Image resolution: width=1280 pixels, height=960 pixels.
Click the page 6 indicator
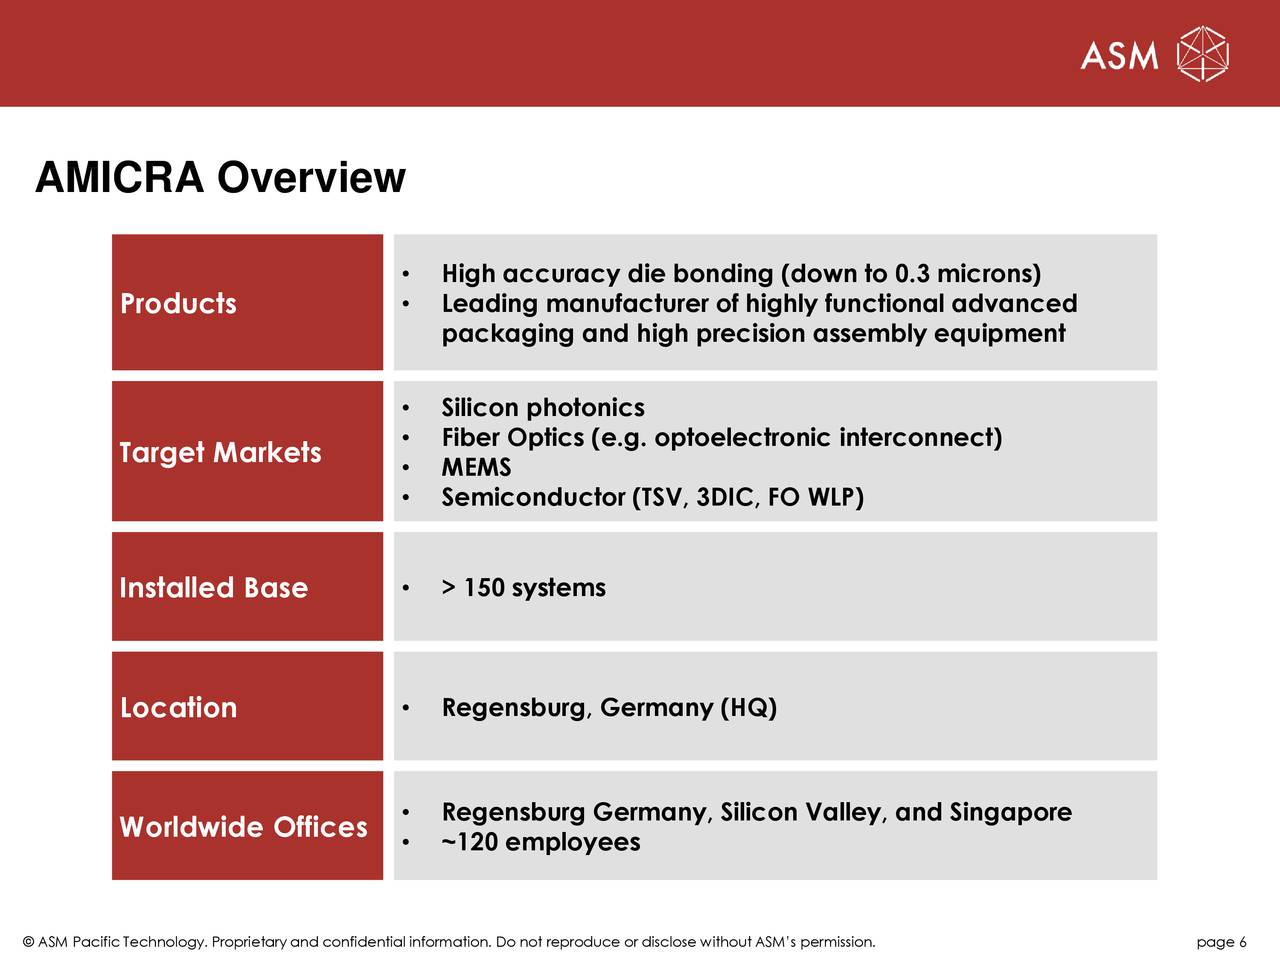(x=1223, y=941)
